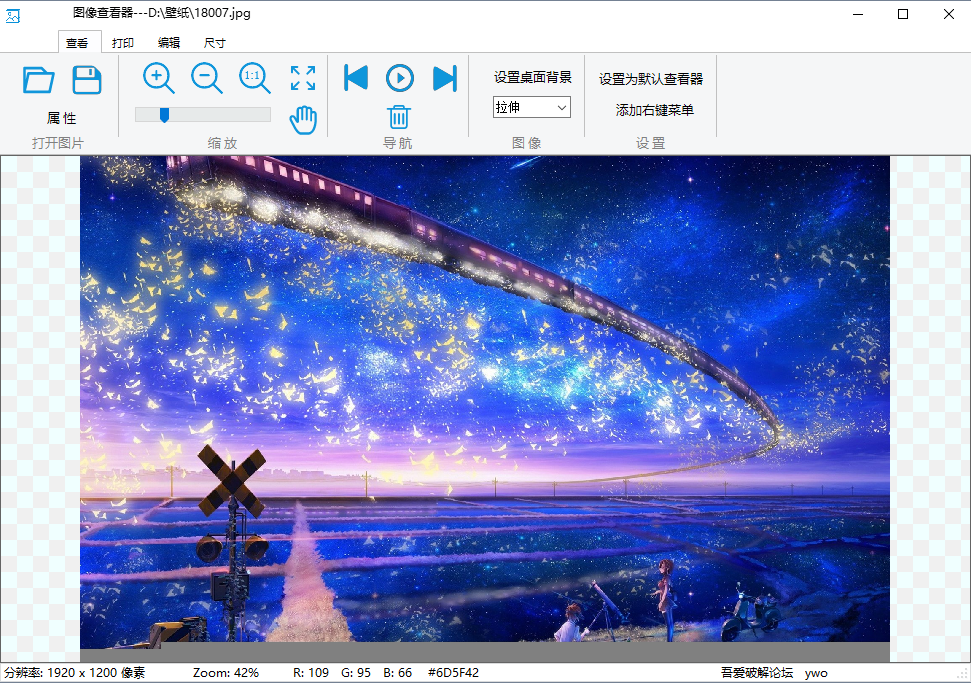
Task: Go to the previous image
Action: tap(355, 78)
